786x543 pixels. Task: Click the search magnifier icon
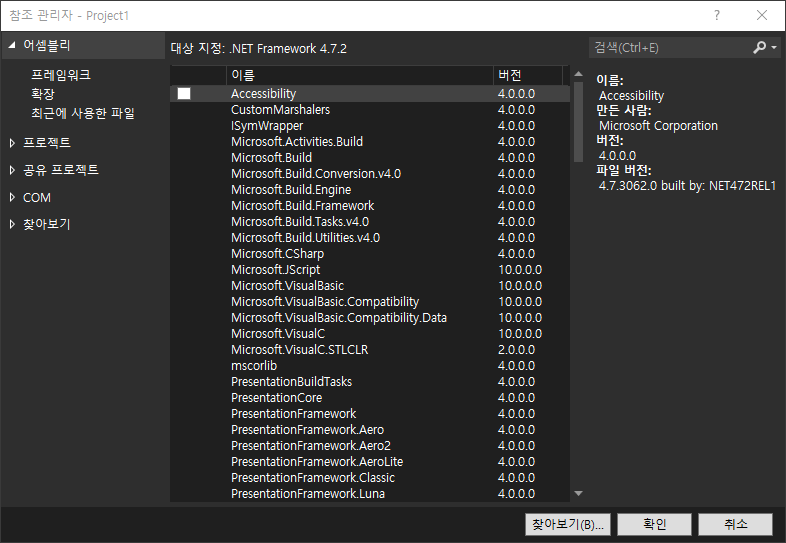click(x=759, y=48)
